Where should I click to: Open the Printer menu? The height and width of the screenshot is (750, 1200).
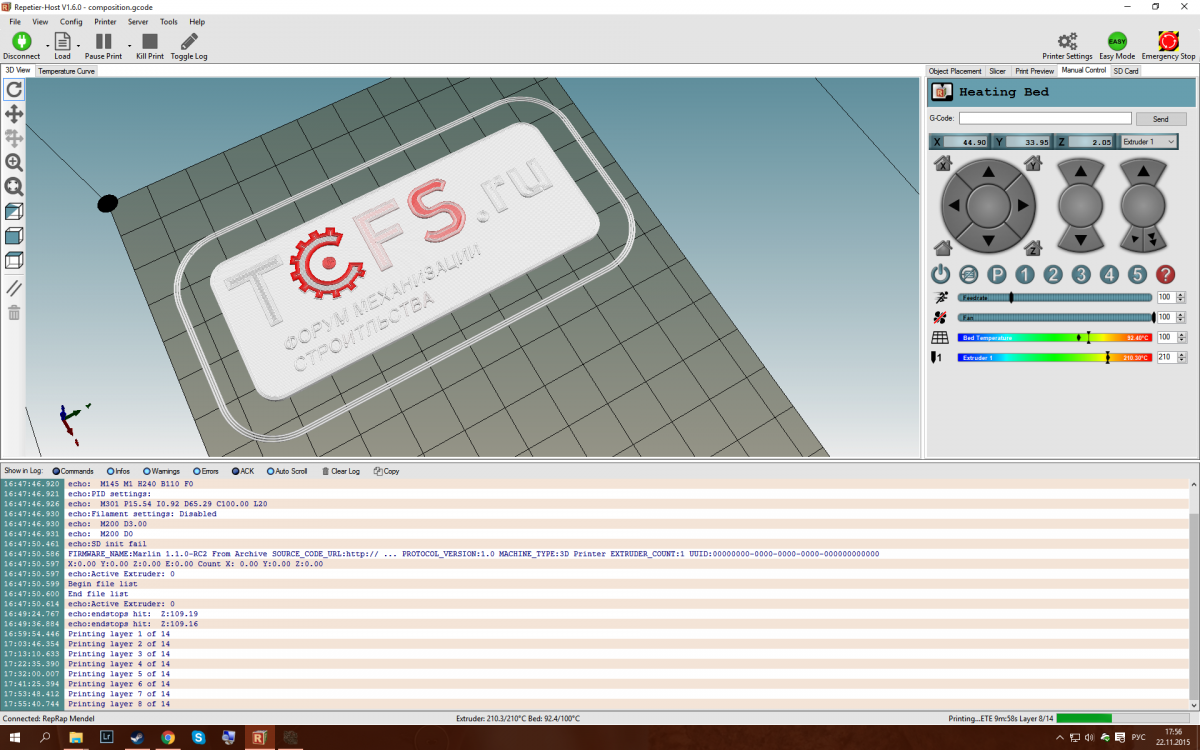click(105, 21)
